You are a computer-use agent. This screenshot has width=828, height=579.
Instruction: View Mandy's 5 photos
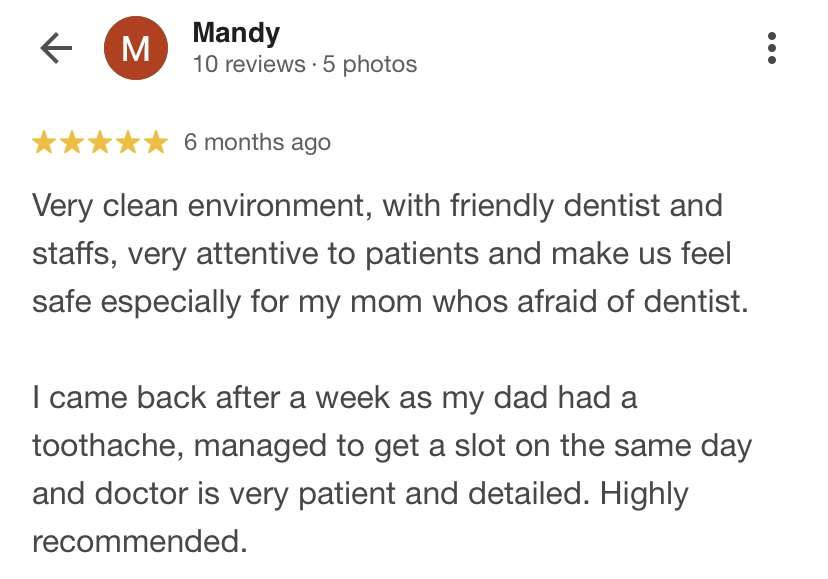pyautogui.click(x=370, y=65)
